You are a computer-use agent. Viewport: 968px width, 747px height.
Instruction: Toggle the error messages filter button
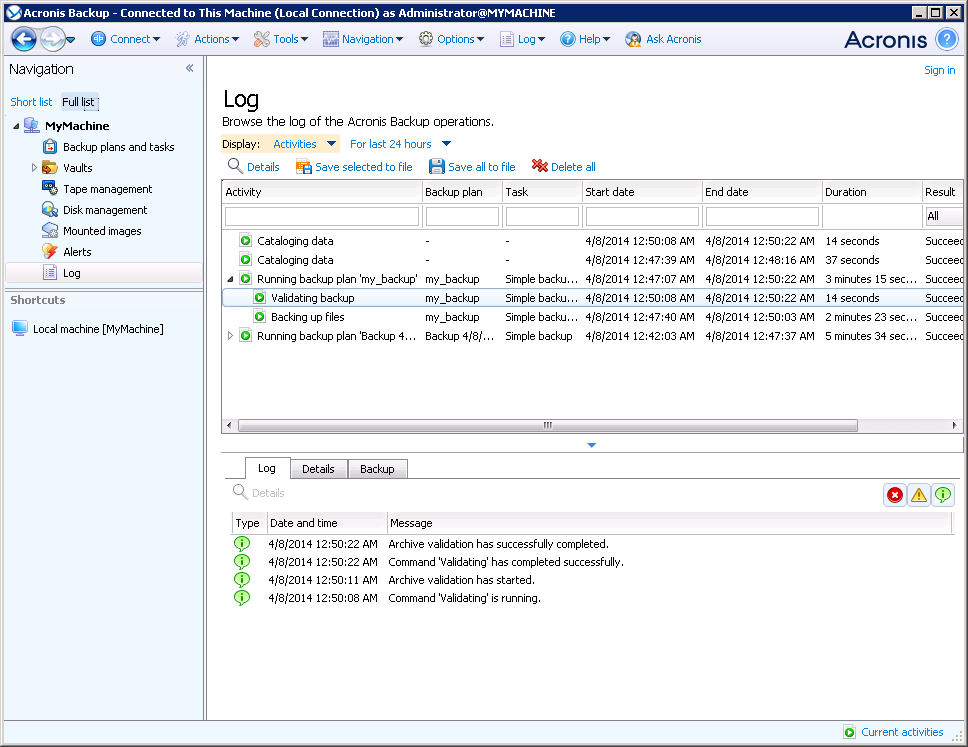[x=895, y=494]
